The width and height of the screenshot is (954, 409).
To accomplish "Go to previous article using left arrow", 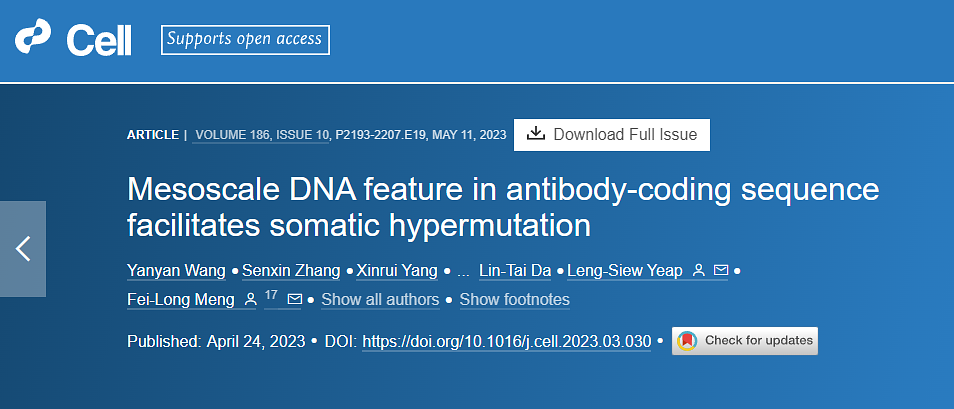I will 23,249.
